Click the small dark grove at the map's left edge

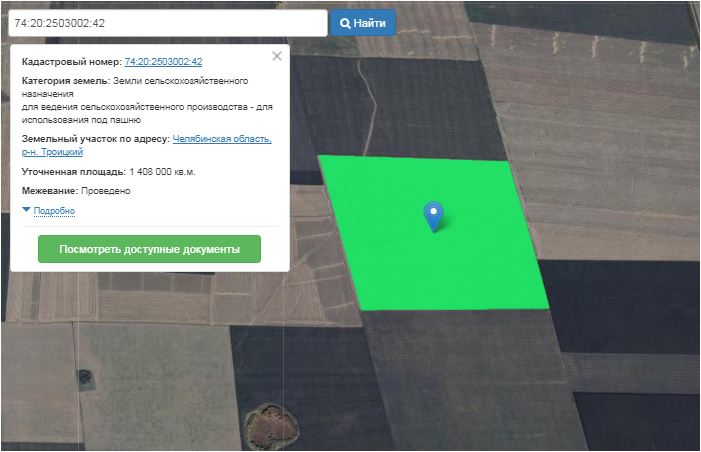click(85, 377)
